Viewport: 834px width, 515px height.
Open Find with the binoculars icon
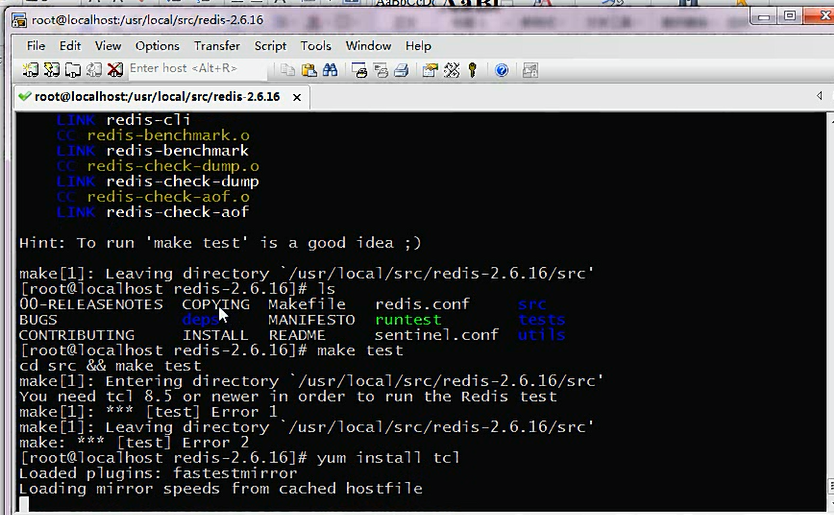pos(330,70)
